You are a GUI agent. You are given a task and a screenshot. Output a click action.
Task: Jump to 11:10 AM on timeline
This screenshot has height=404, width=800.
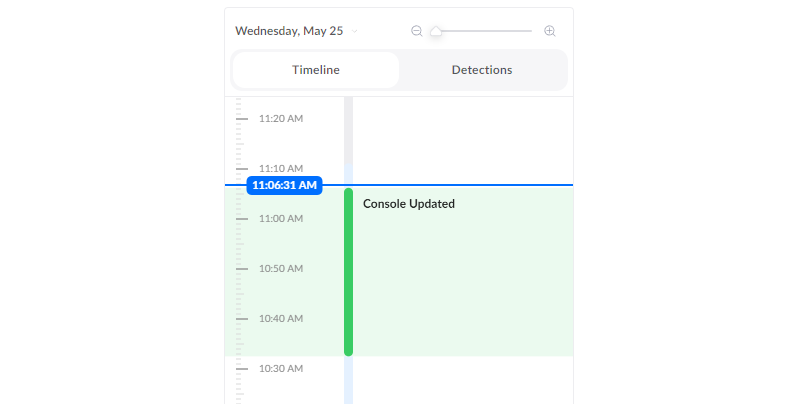[x=281, y=168]
